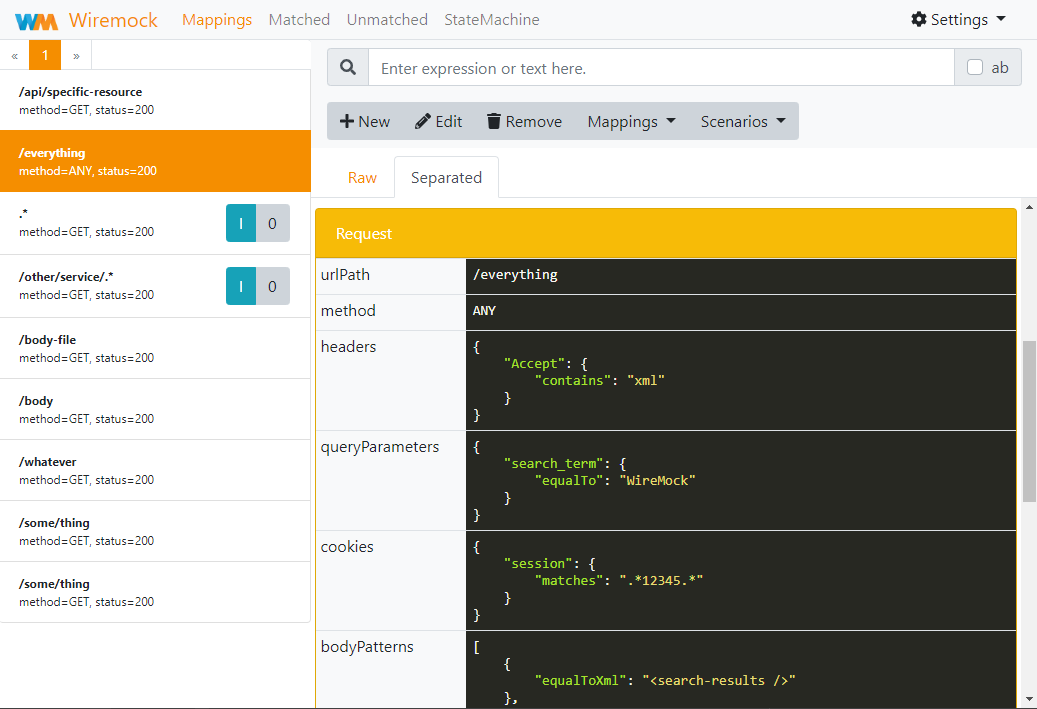Remove the selected mapping
The height and width of the screenshot is (709, 1037).
pyautogui.click(x=524, y=121)
